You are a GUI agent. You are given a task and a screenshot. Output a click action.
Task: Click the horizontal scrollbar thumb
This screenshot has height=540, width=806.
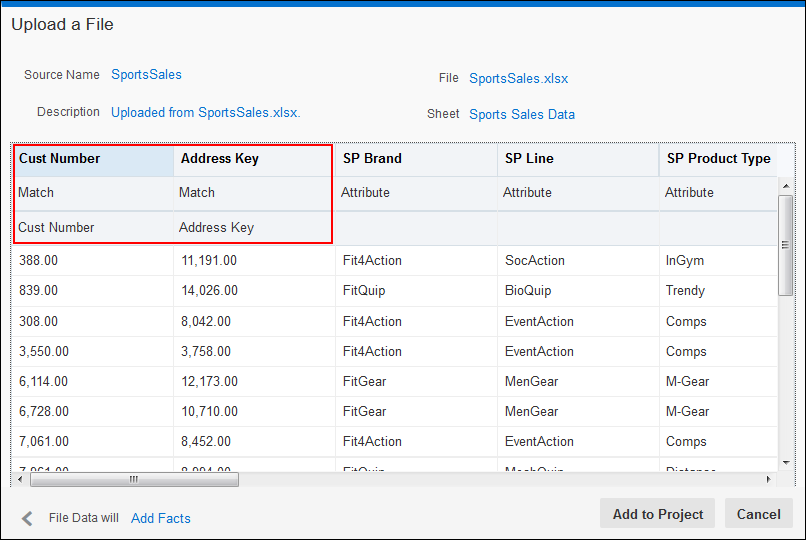134,479
